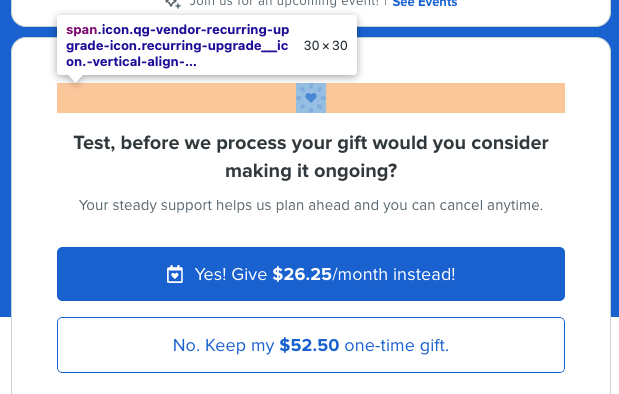Select No. Keep my one-time gift

(311, 345)
